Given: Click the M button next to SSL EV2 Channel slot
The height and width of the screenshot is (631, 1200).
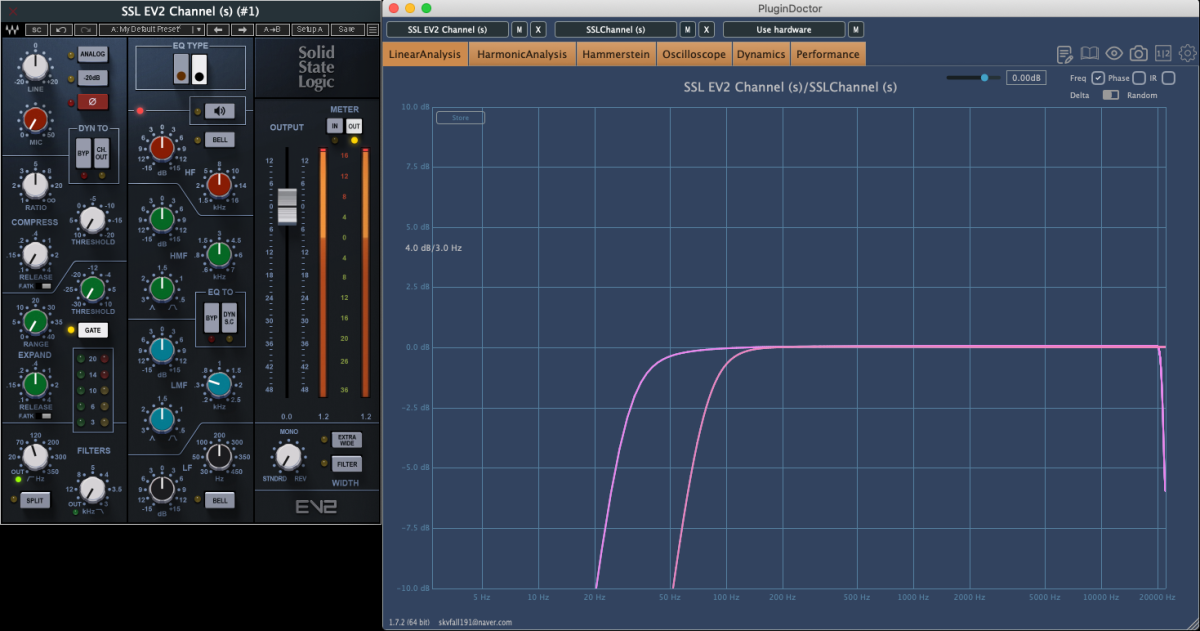Looking at the screenshot, I should coord(520,29).
